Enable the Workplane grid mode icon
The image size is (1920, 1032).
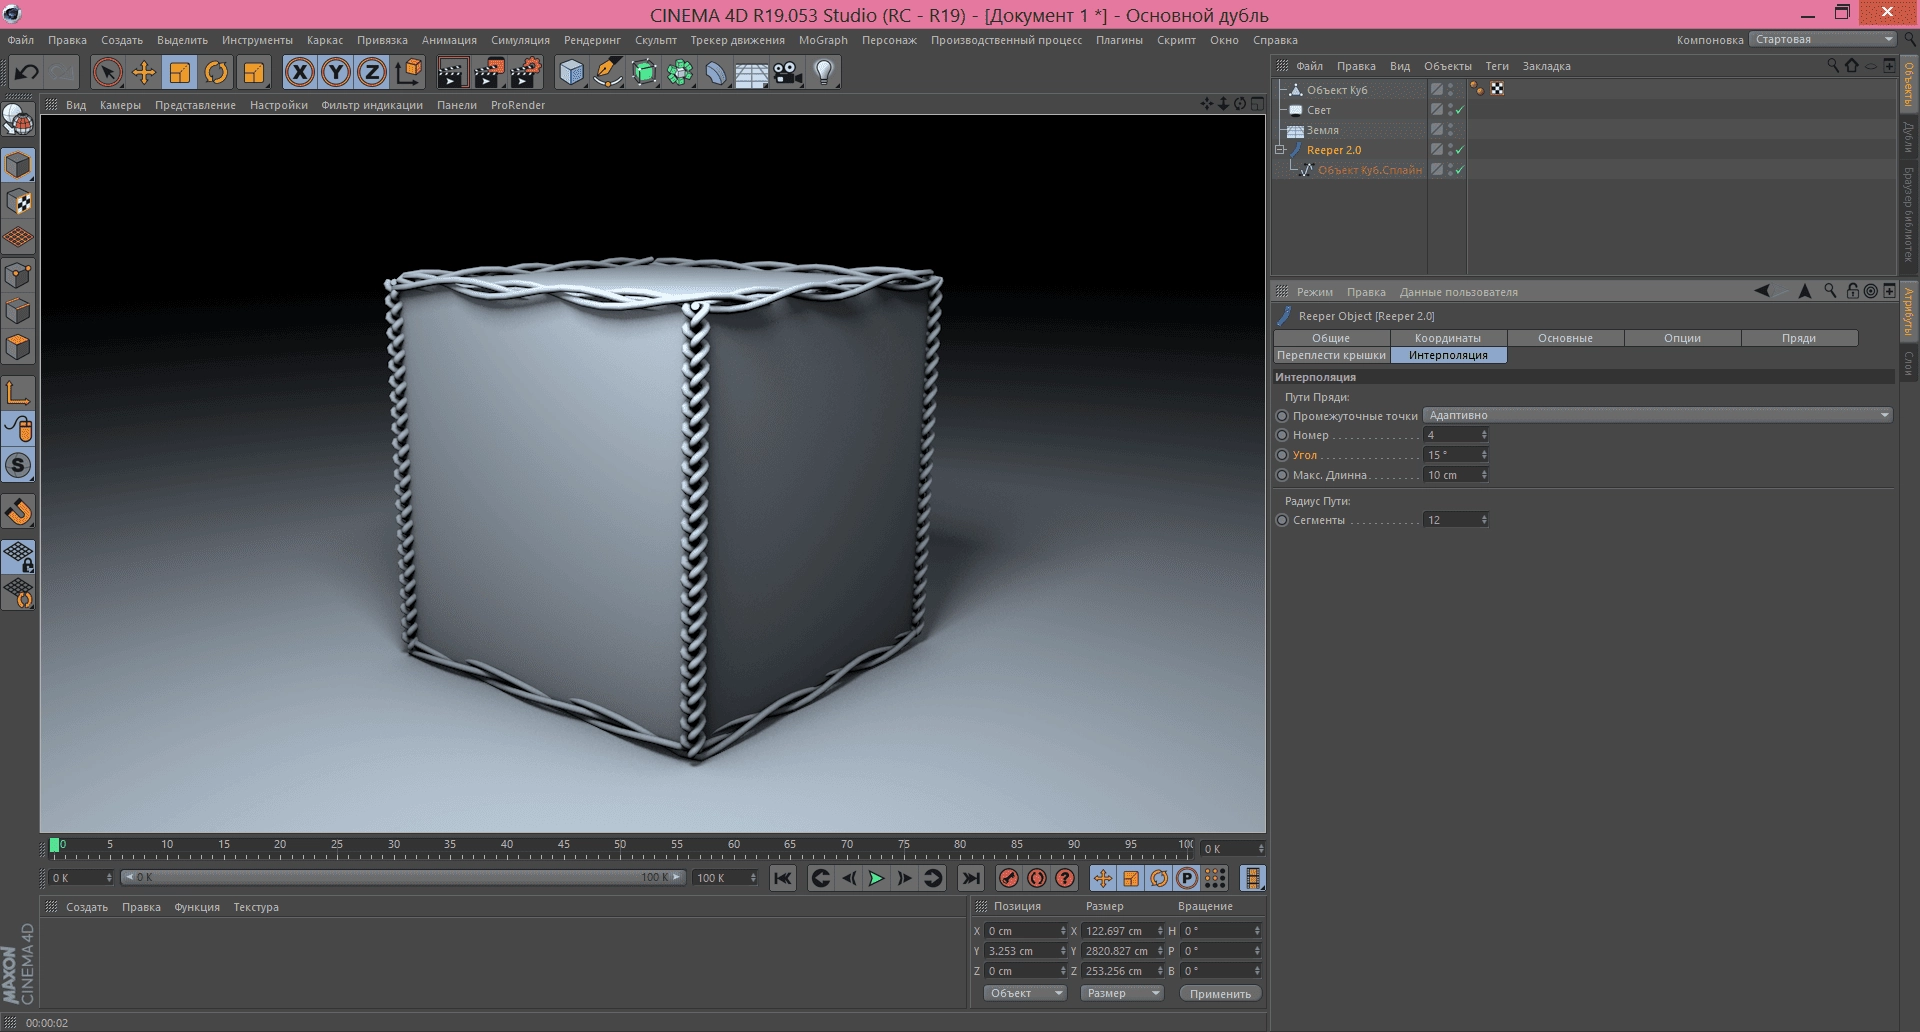point(18,238)
